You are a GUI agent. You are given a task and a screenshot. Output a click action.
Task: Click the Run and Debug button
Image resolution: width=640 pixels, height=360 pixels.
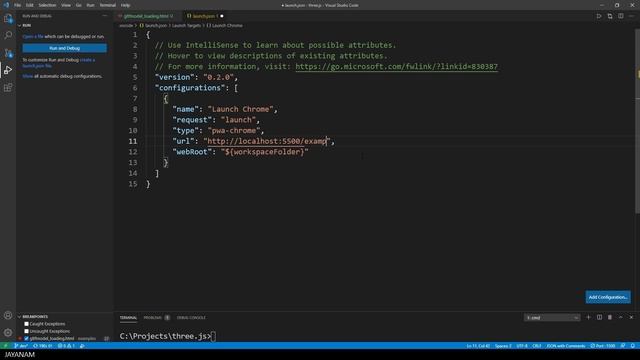point(64,48)
